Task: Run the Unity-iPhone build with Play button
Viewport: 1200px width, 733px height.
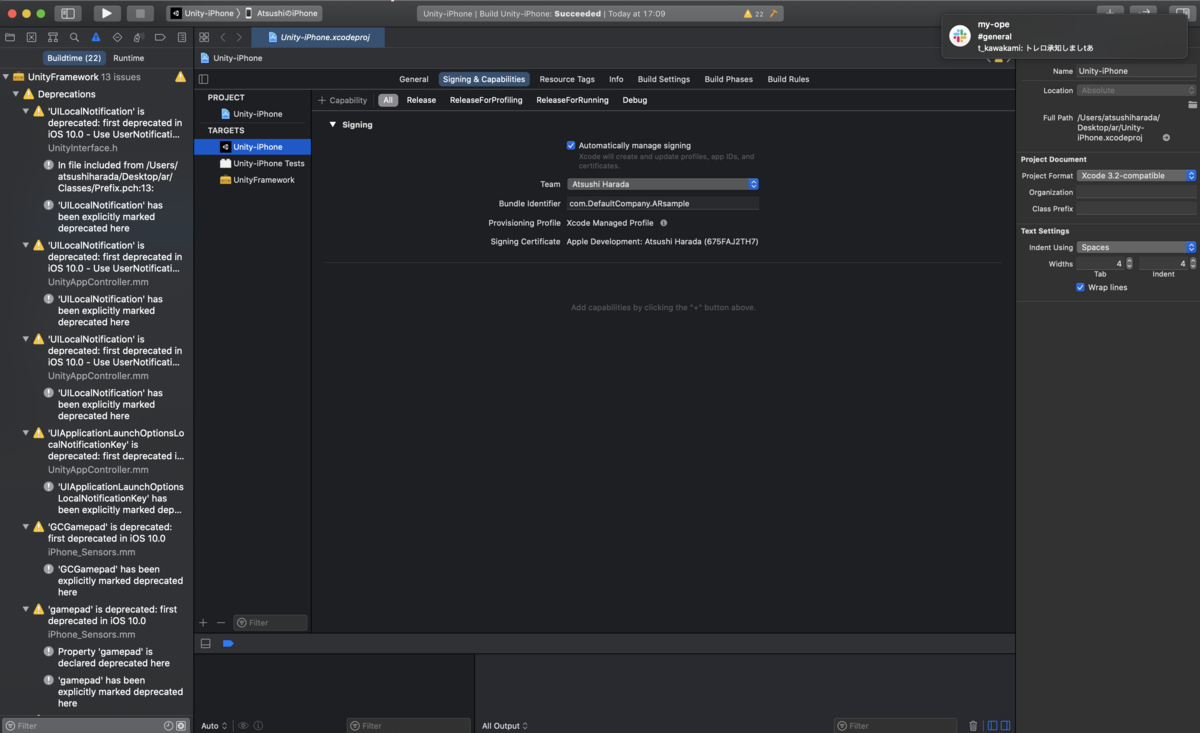Action: coord(106,14)
